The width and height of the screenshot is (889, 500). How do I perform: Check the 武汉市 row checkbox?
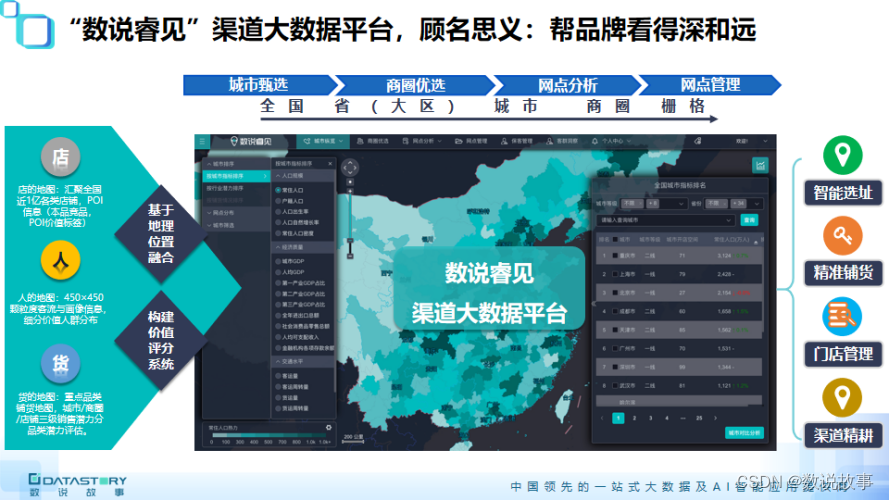[615, 385]
